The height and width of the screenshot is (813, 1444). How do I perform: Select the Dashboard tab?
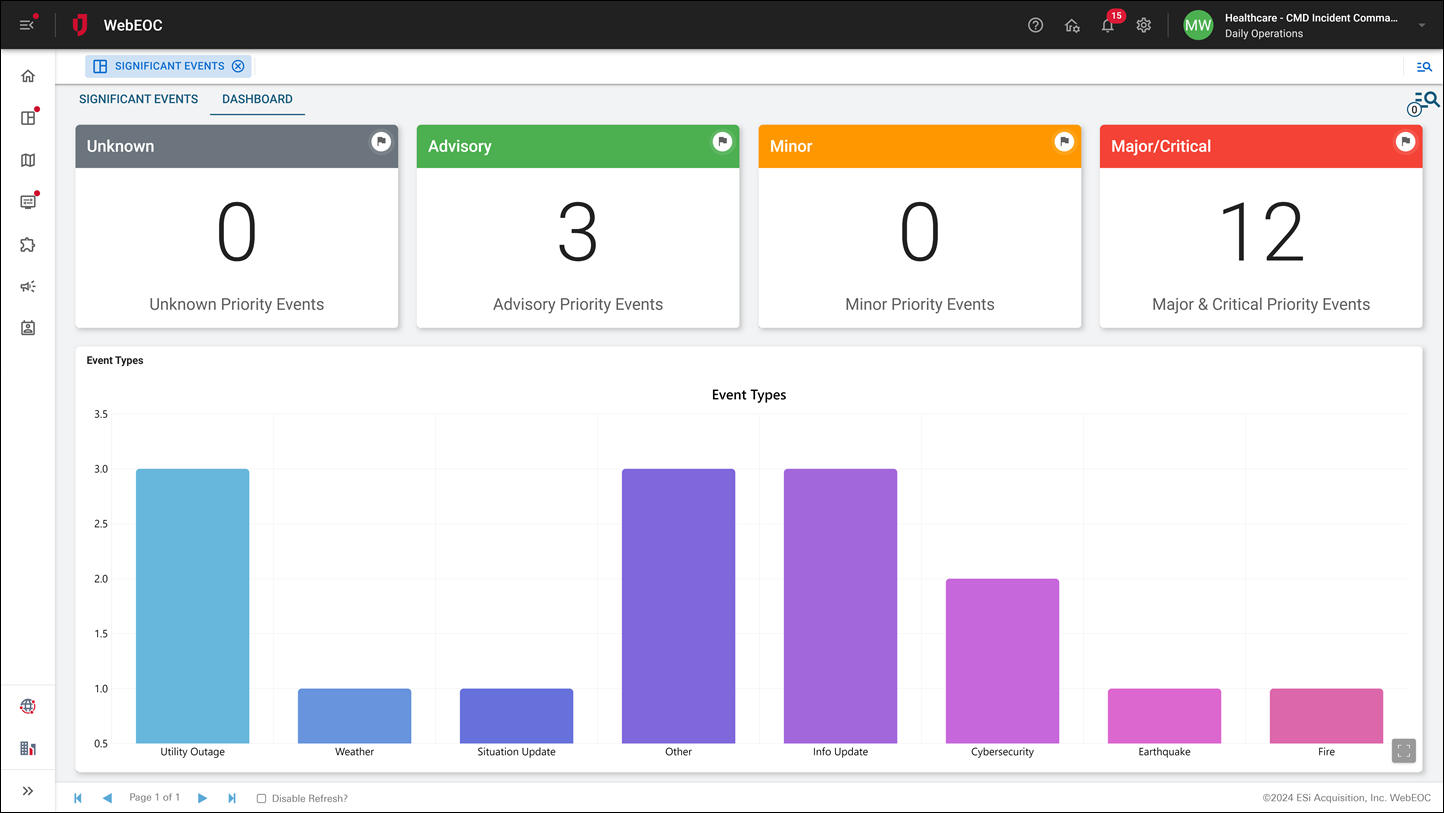tap(257, 99)
